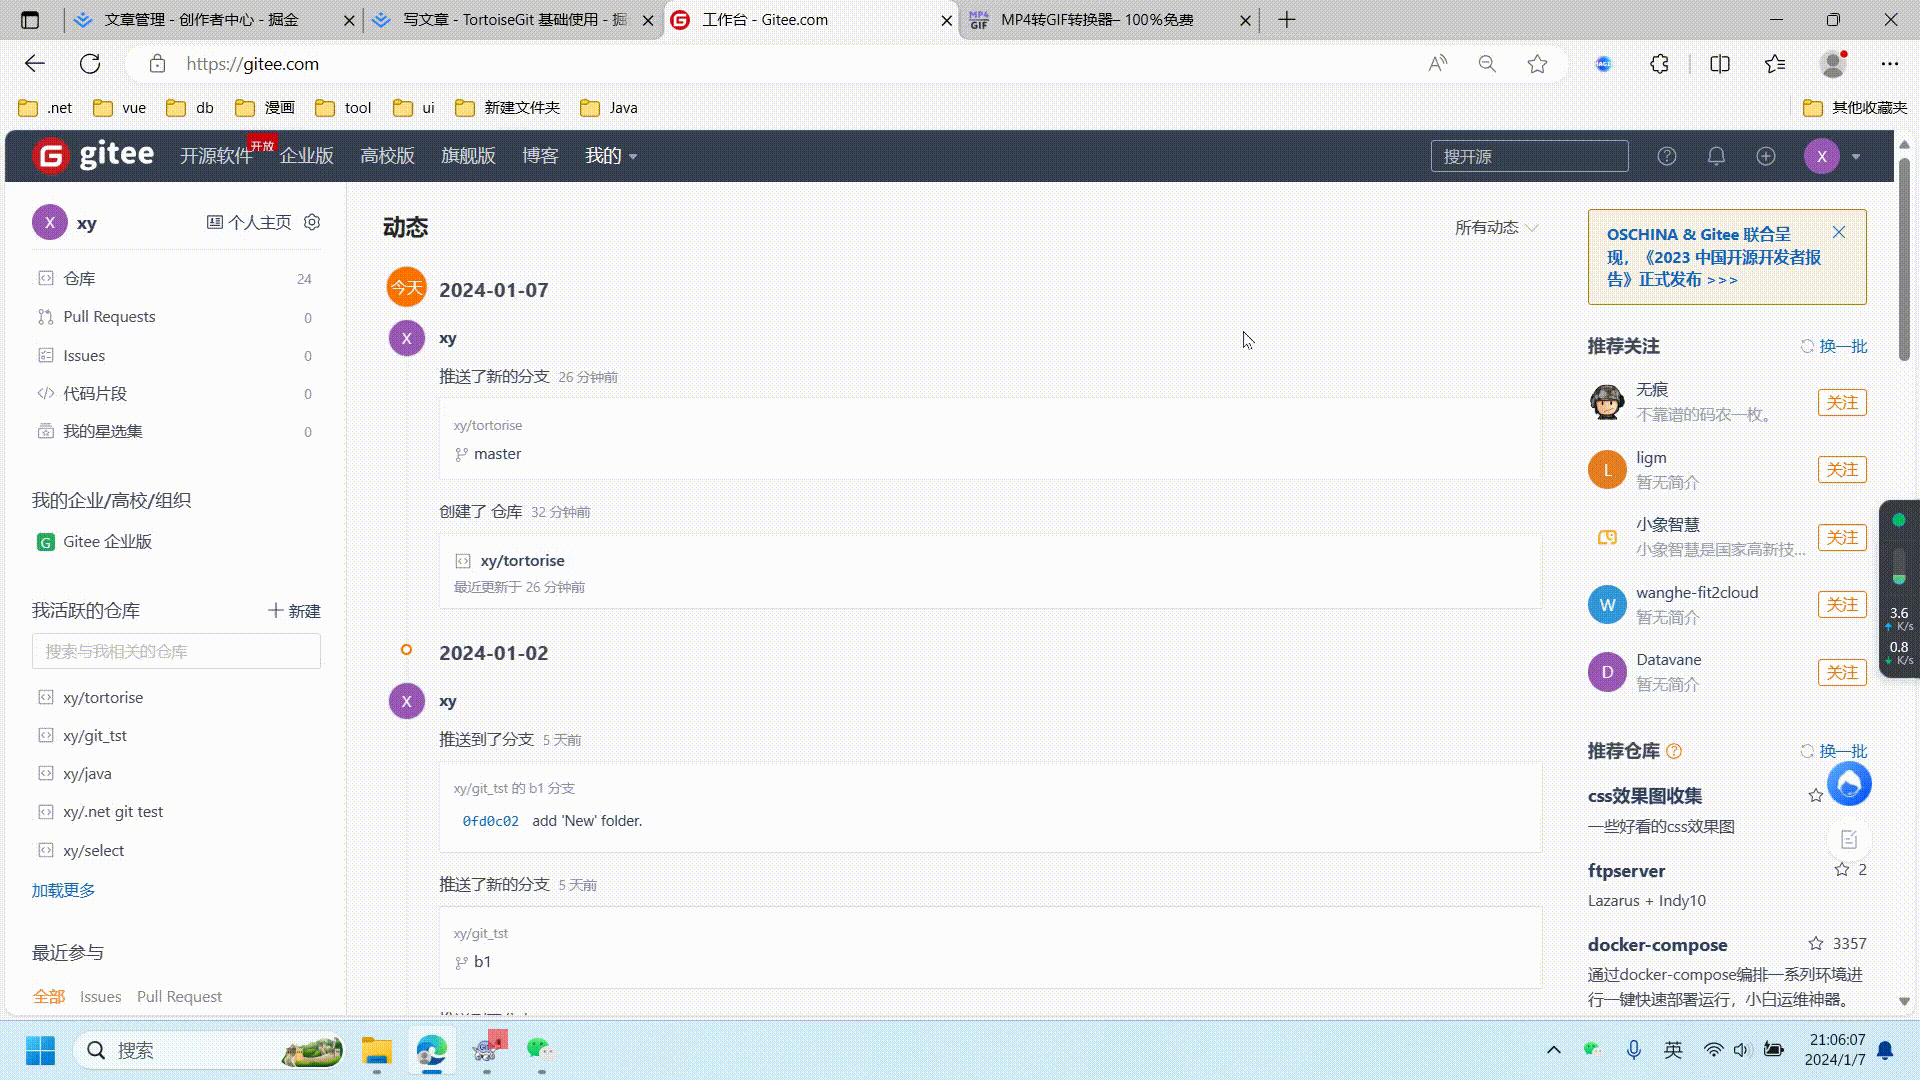Viewport: 1920px width, 1080px height.
Task: Follow Datavane with 关注 button
Action: tap(1842, 673)
